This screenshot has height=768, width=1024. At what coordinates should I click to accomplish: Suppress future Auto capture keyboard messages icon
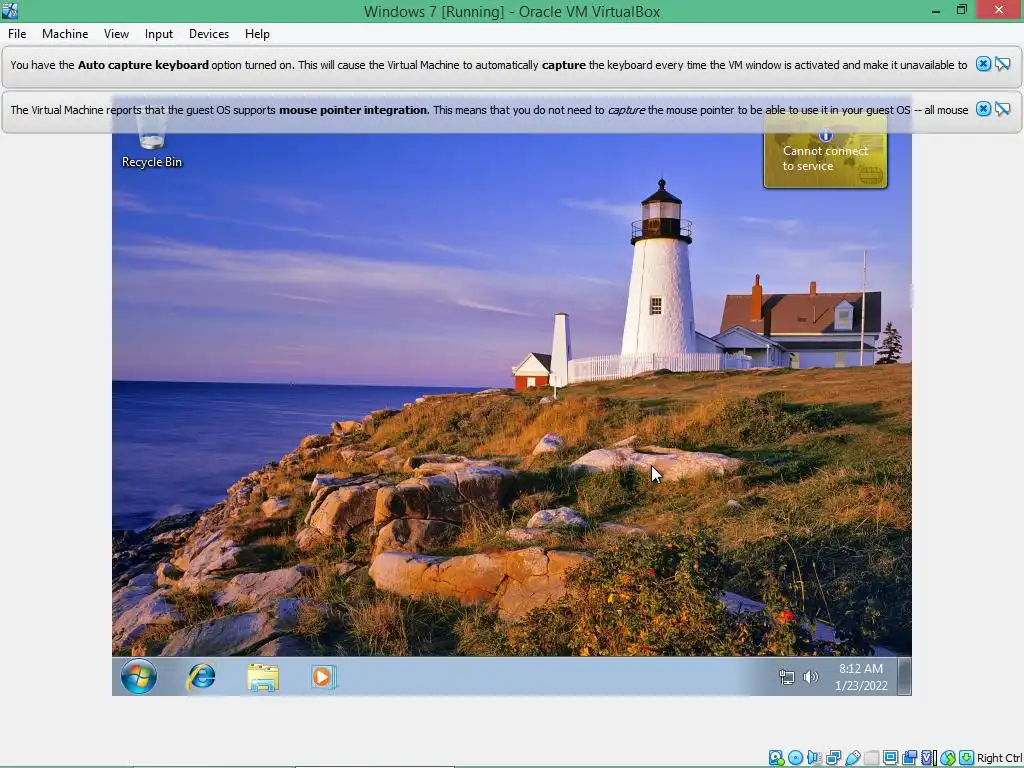[1003, 64]
